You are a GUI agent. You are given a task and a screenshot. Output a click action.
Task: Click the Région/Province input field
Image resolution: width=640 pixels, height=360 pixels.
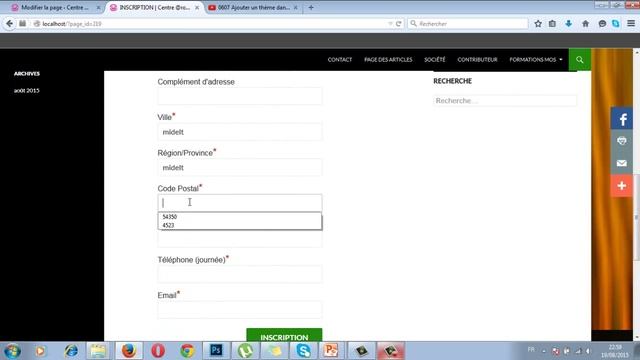click(x=240, y=167)
